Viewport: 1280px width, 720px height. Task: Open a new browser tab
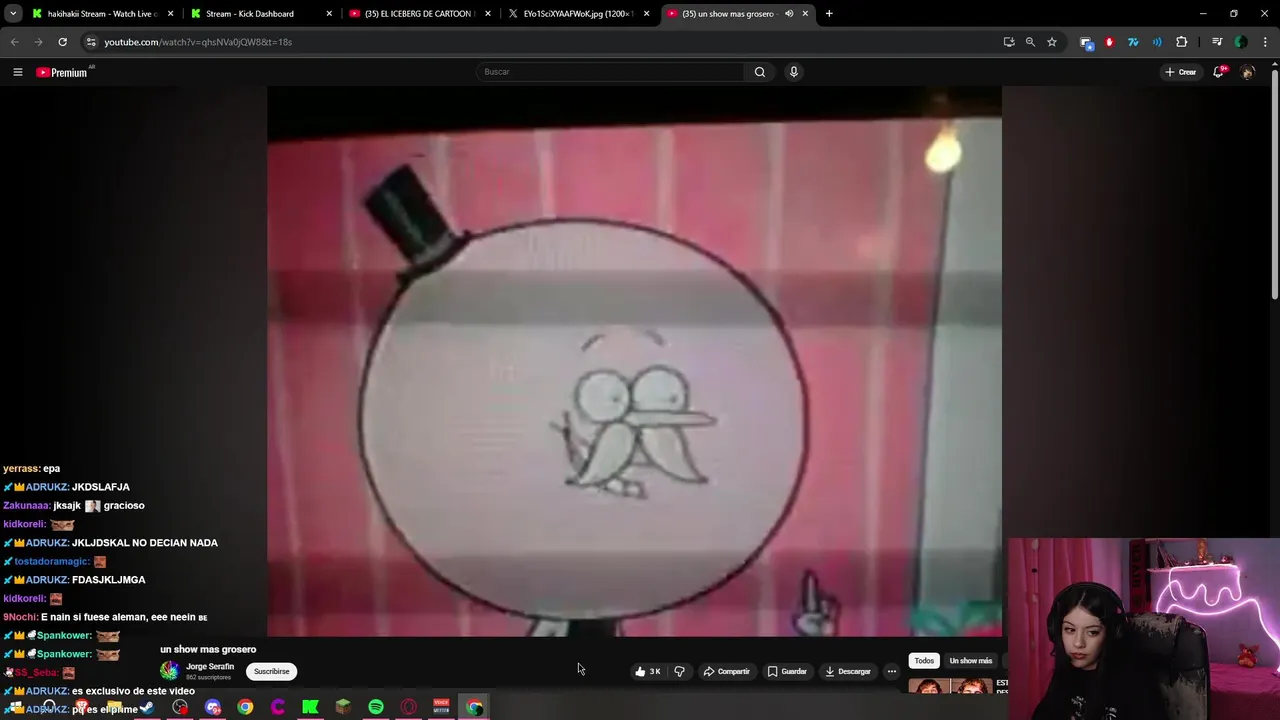[829, 14]
